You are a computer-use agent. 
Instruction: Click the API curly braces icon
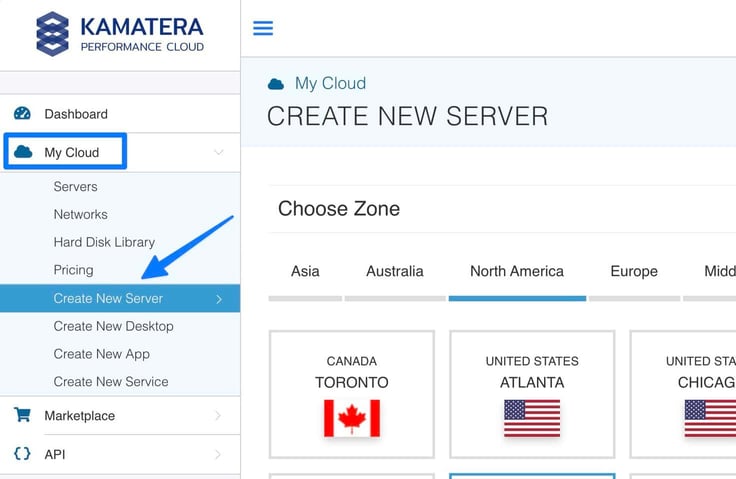[22, 454]
